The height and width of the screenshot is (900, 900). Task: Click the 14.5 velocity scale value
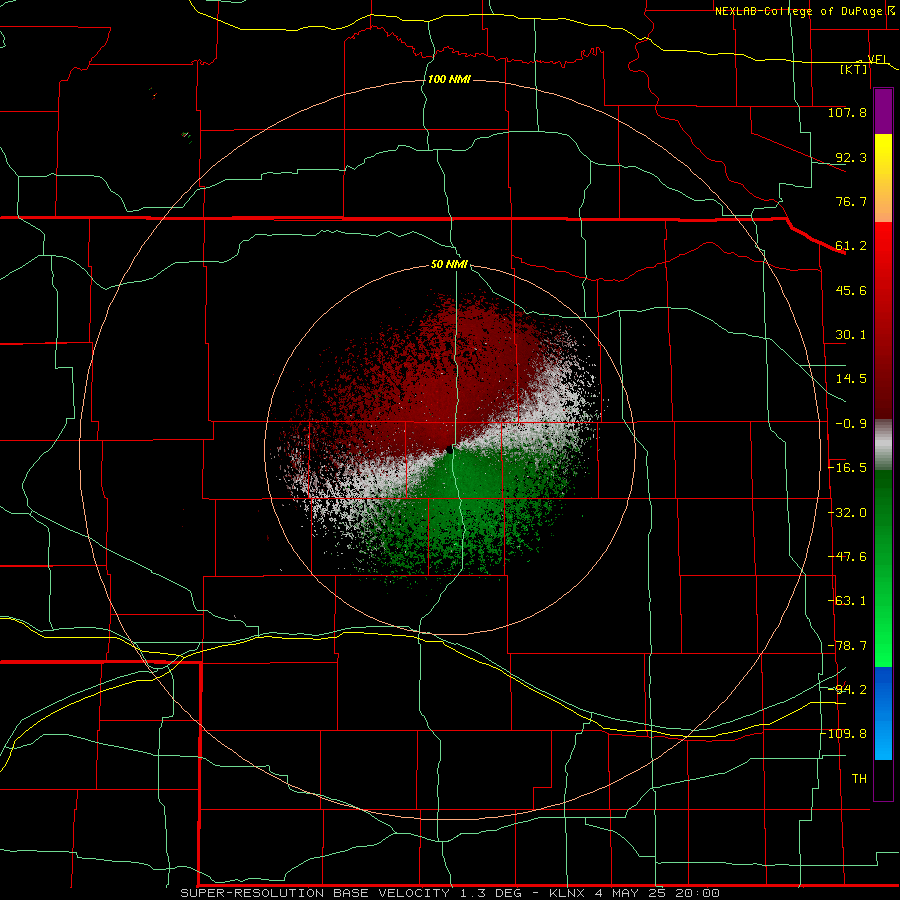851,379
